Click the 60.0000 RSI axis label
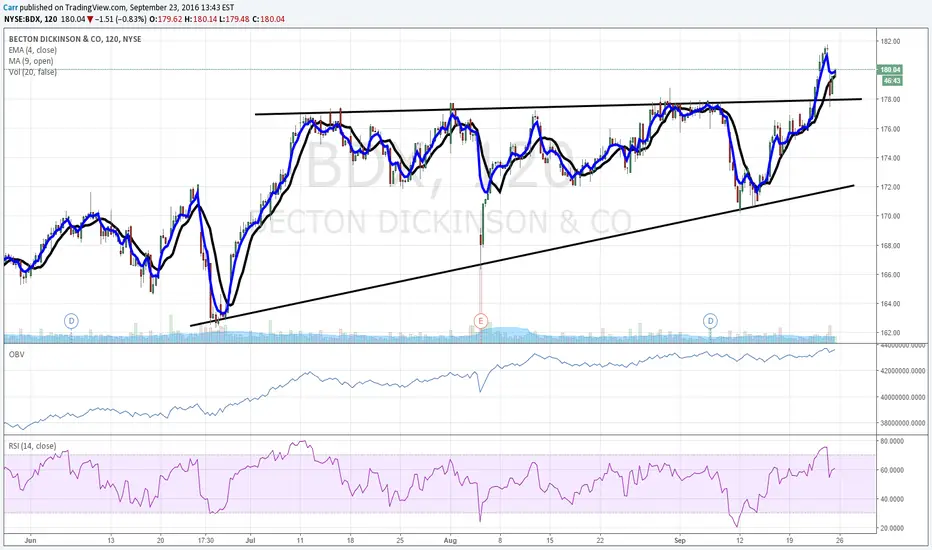This screenshot has width=932, height=550. (892, 470)
